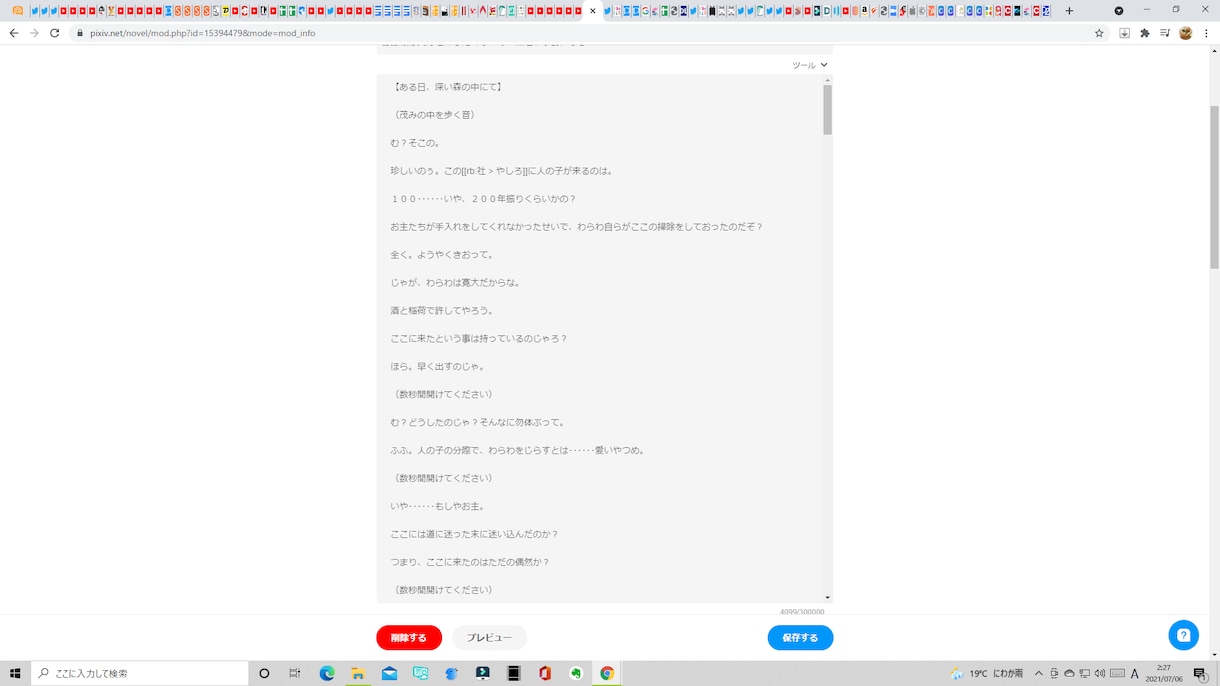Click the text area scroll-down arrow
This screenshot has height=686, width=1220.
pyautogui.click(x=828, y=597)
